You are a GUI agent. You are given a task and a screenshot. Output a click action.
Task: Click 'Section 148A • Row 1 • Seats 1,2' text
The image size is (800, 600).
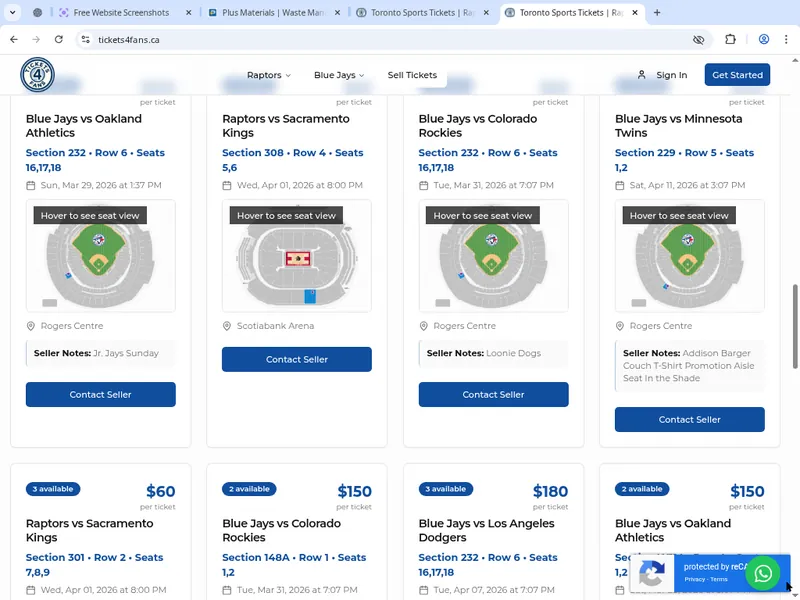(x=294, y=565)
